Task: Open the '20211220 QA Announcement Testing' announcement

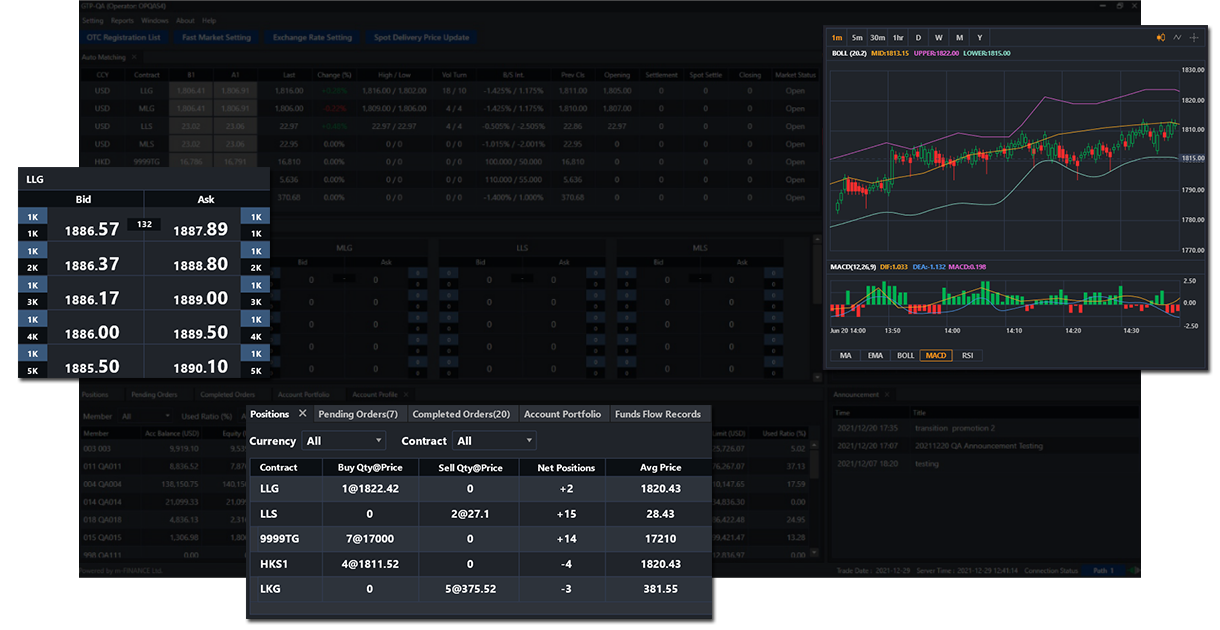Action: 977,446
